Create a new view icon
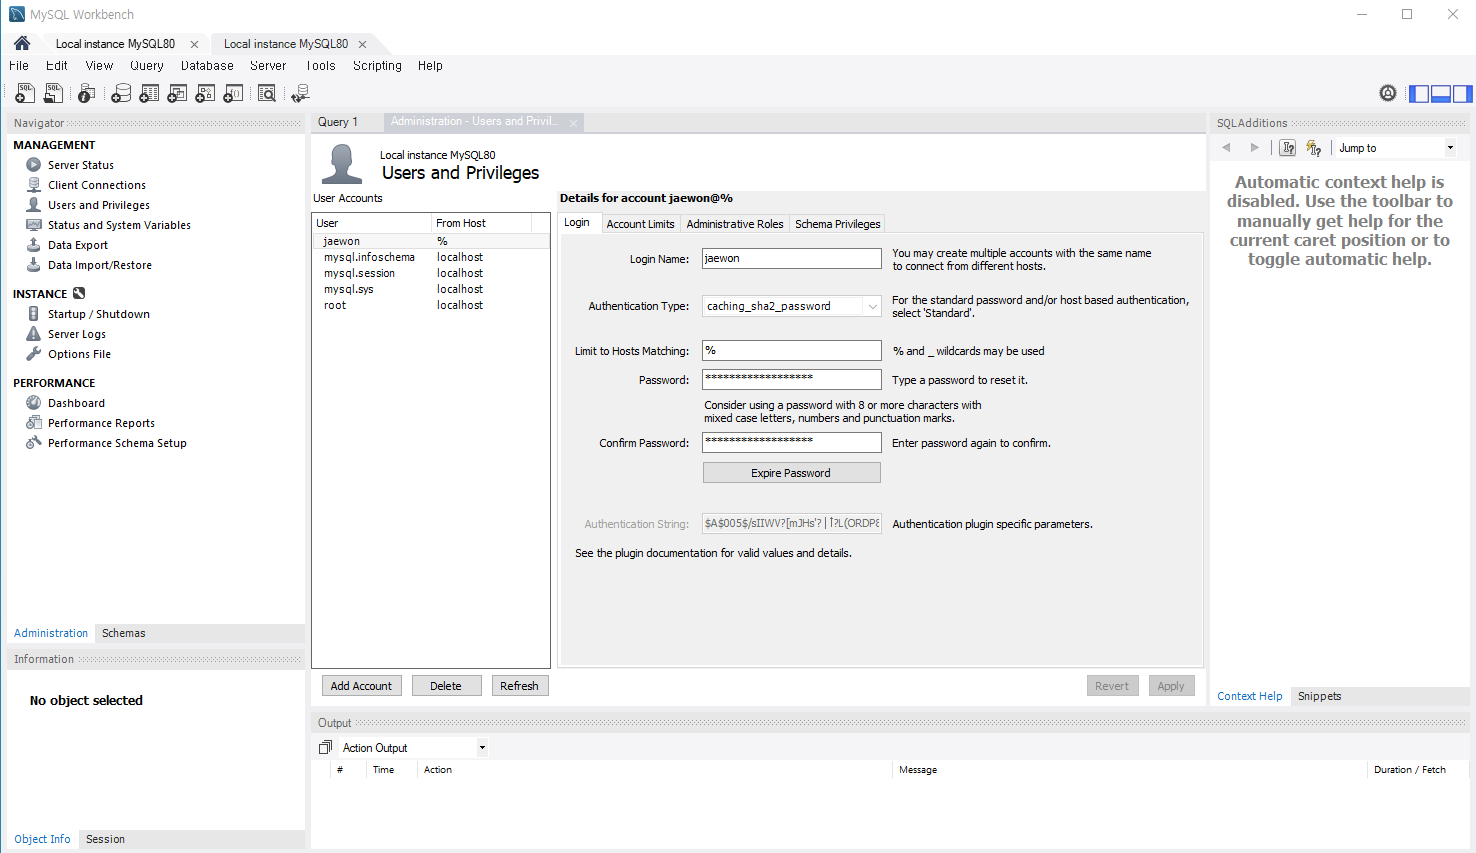 click(x=177, y=93)
